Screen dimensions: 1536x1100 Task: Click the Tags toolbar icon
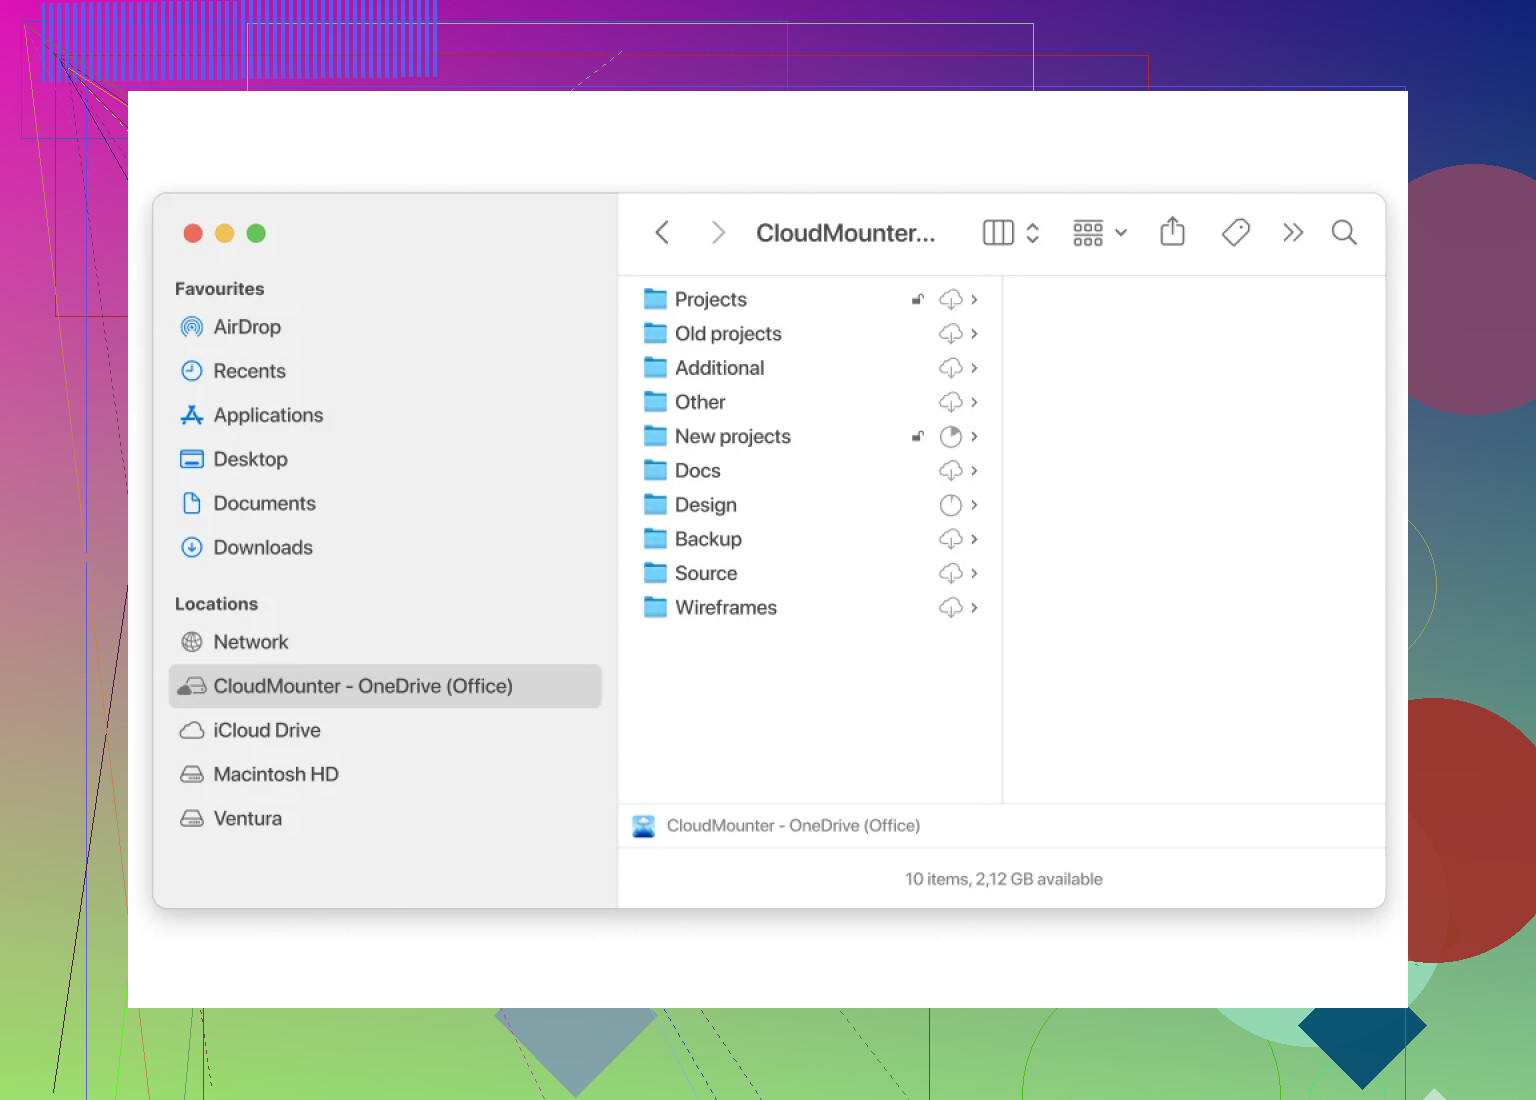coord(1236,233)
